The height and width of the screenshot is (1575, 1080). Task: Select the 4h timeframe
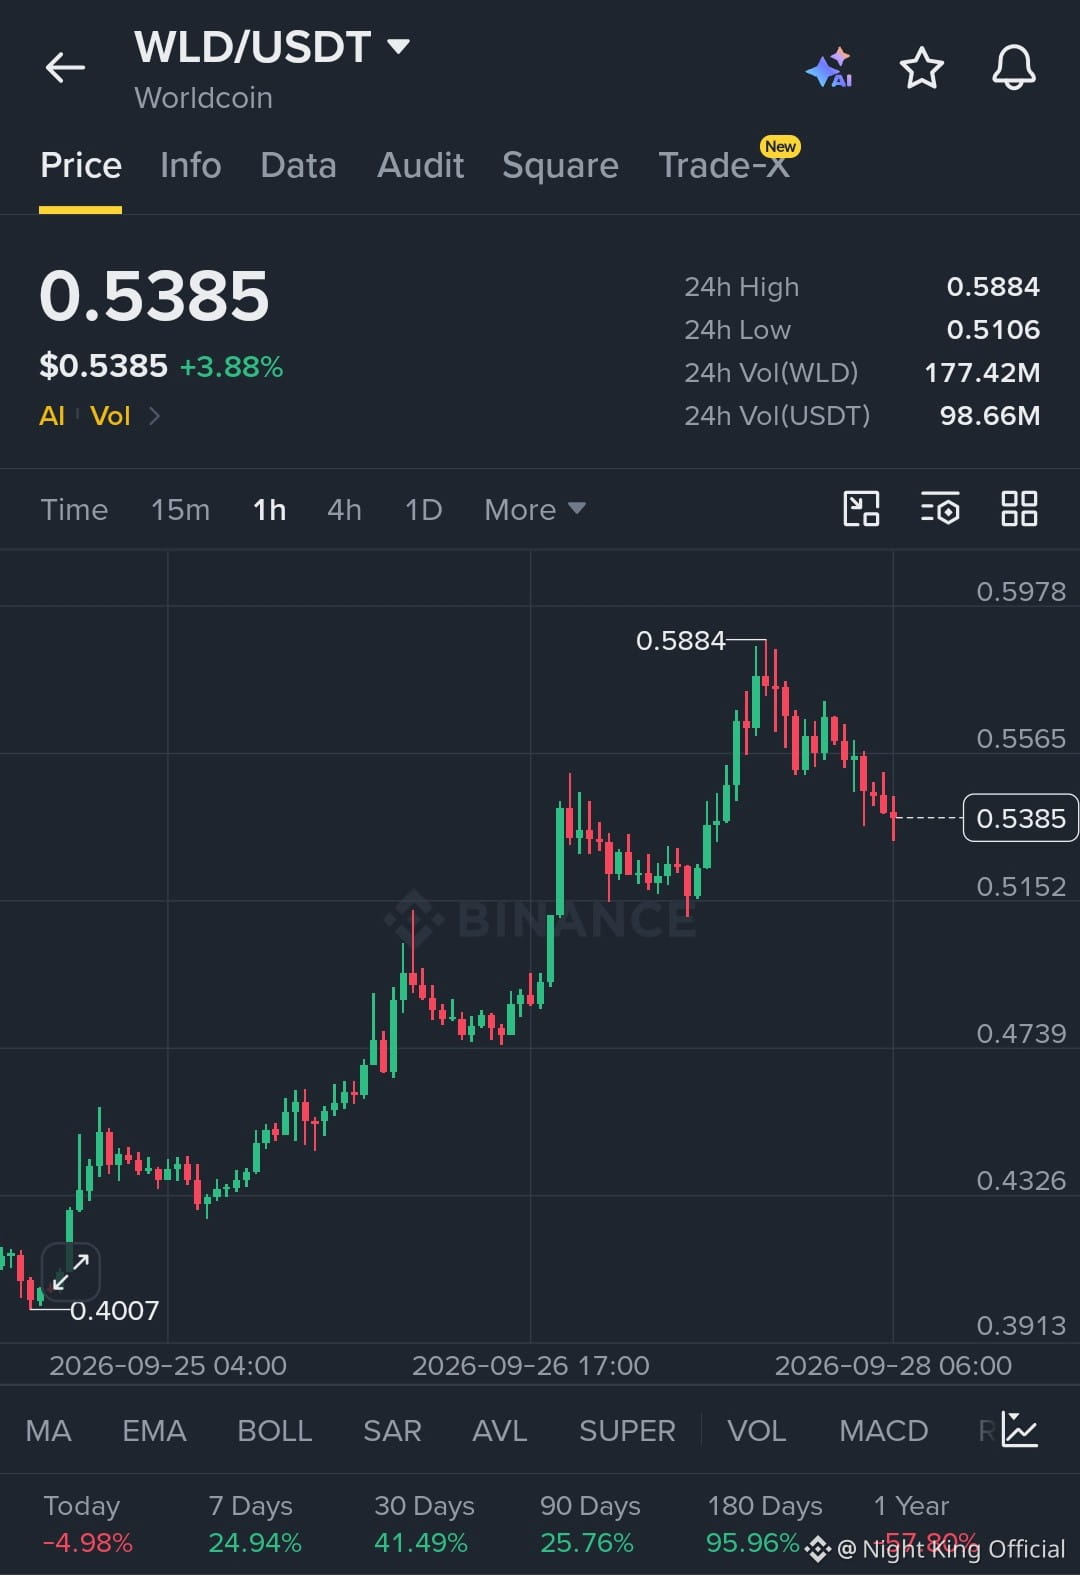pyautogui.click(x=344, y=510)
